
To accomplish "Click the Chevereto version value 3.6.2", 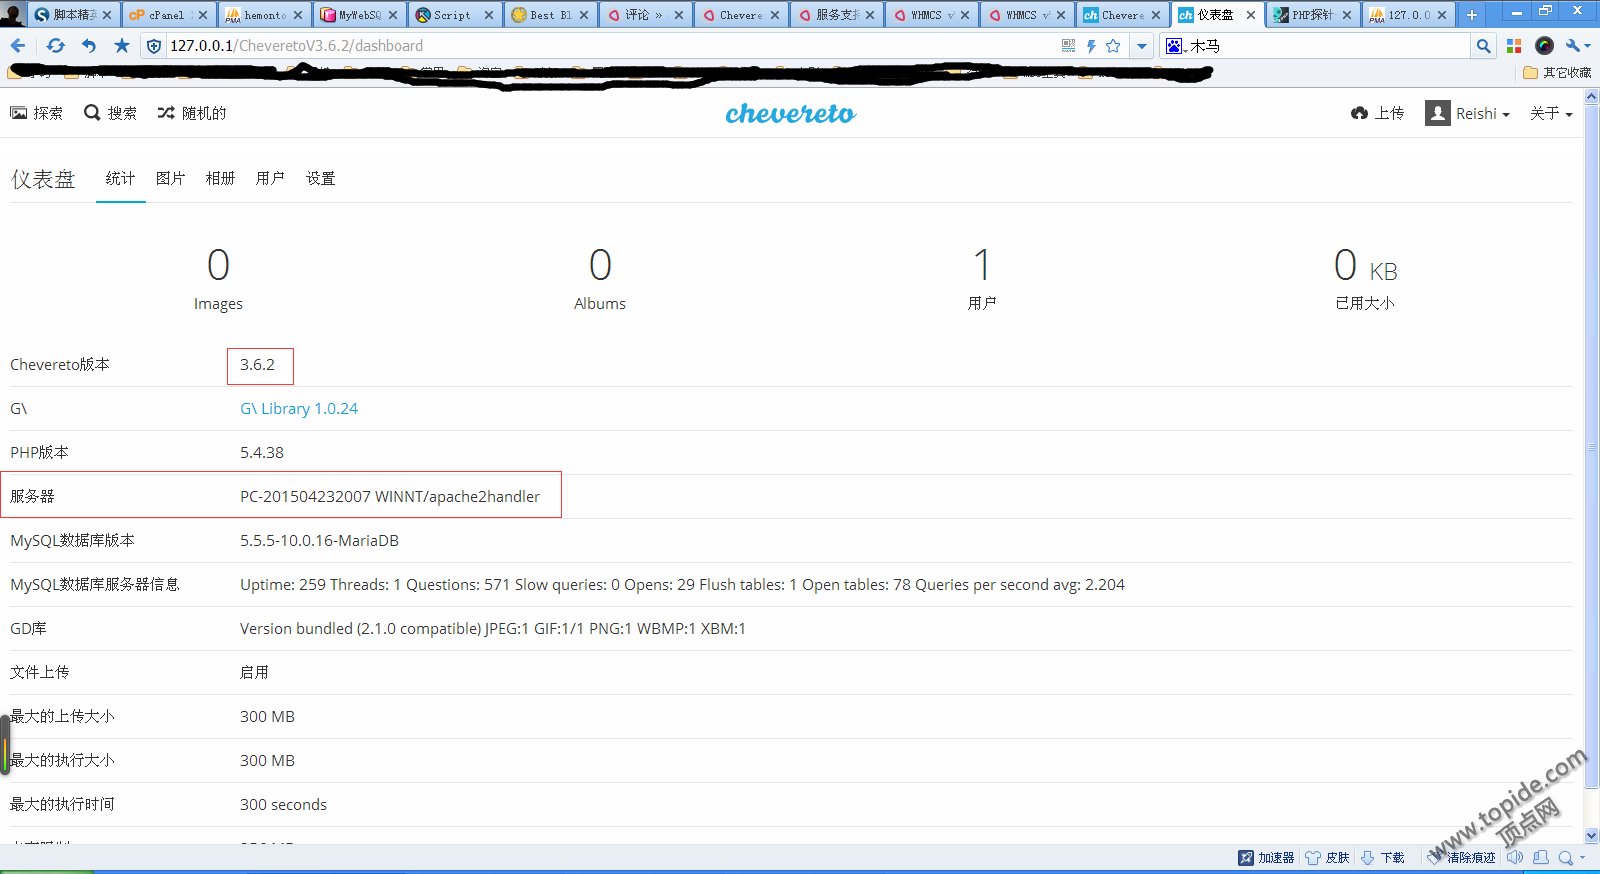I will pos(257,364).
